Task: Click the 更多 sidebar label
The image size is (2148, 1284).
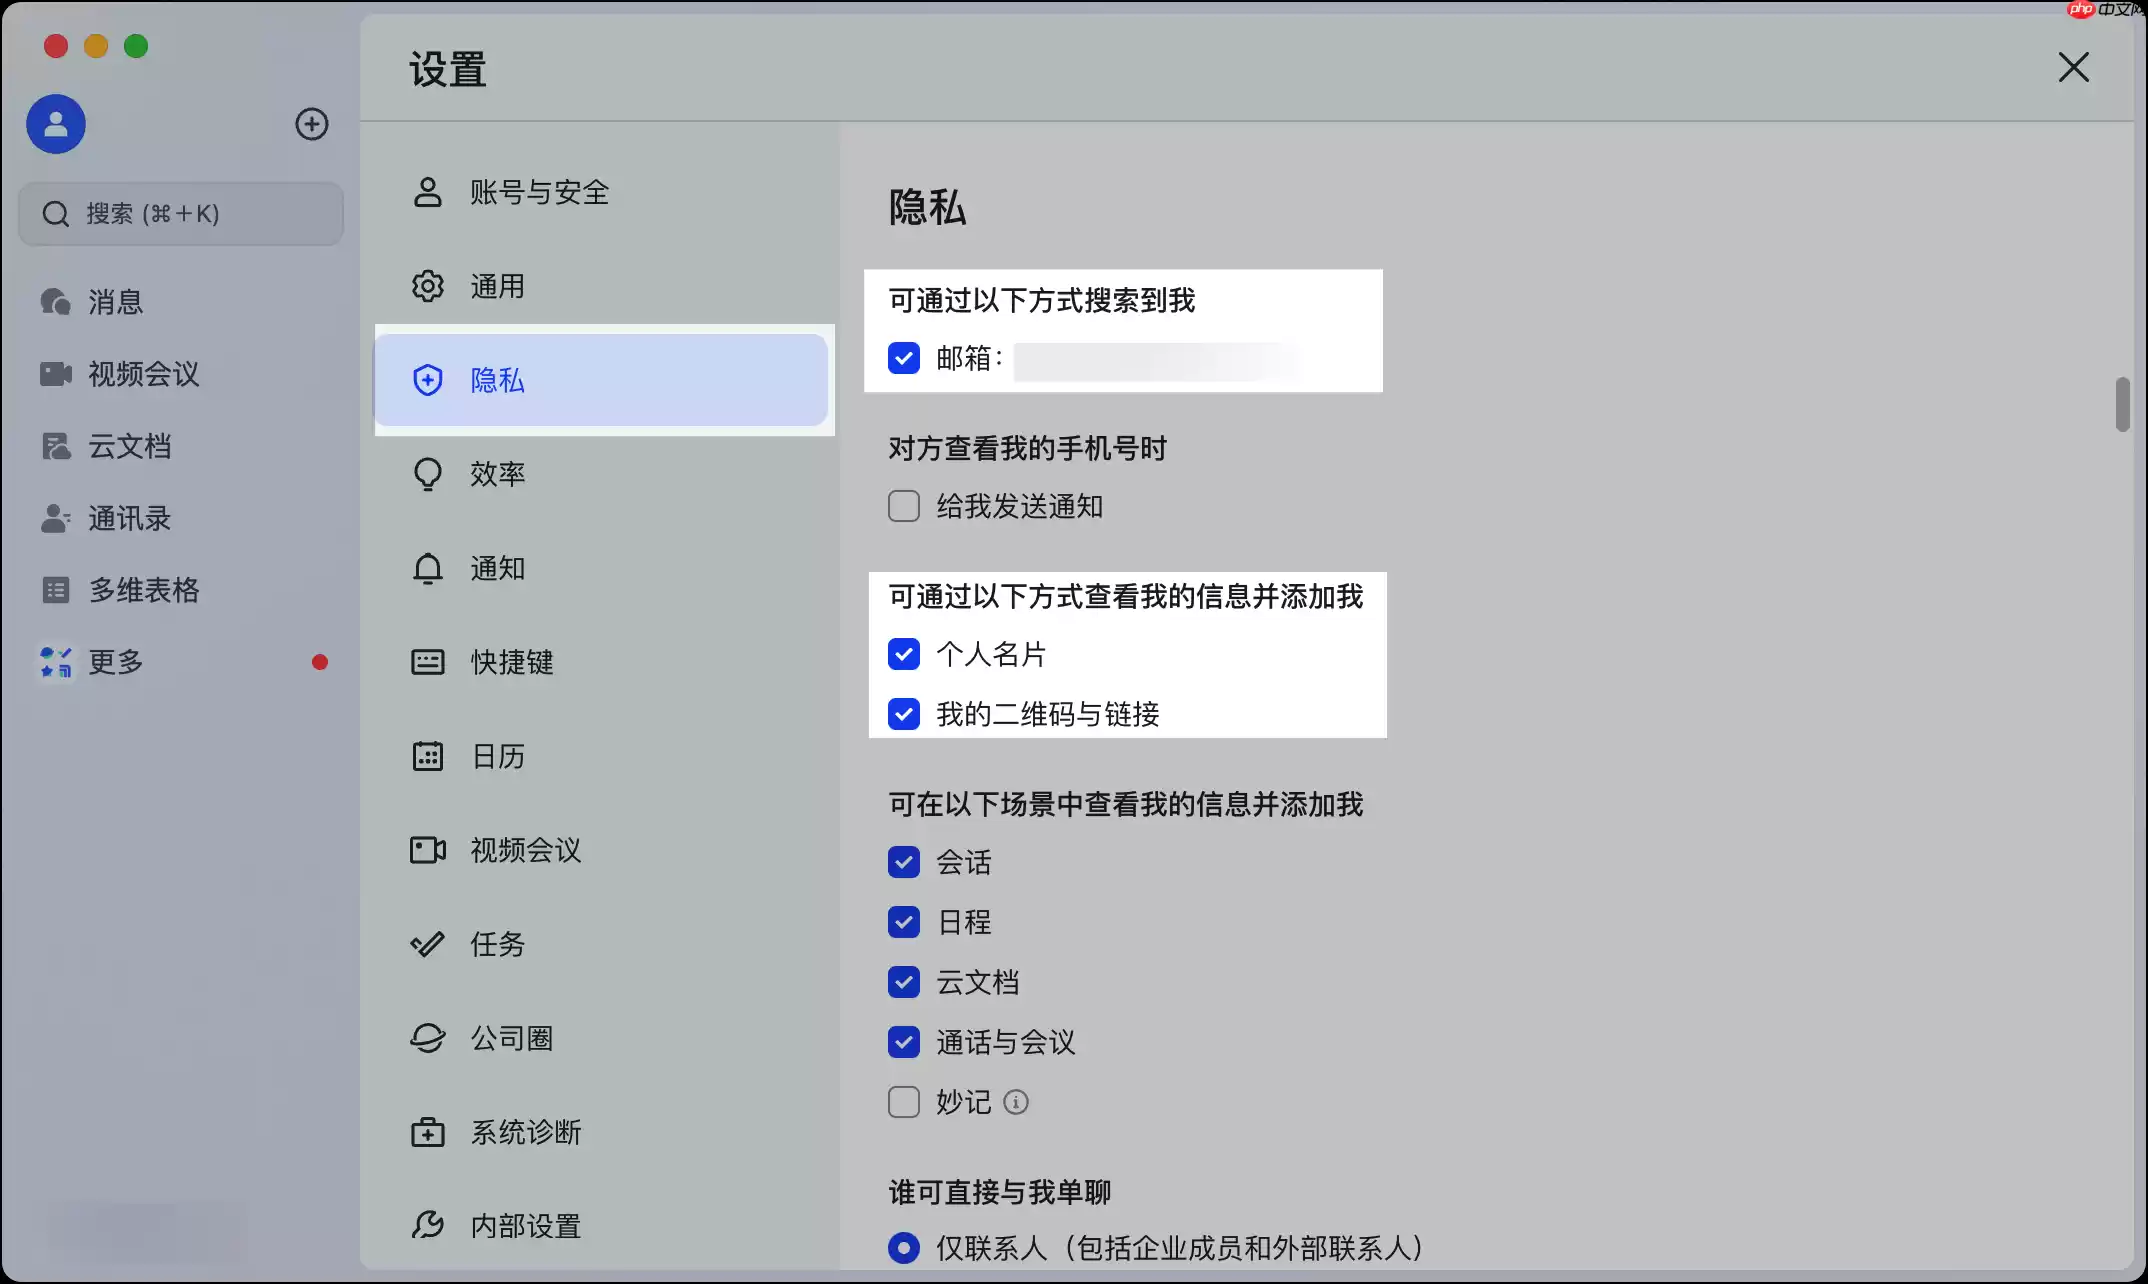Action: pos(116,662)
